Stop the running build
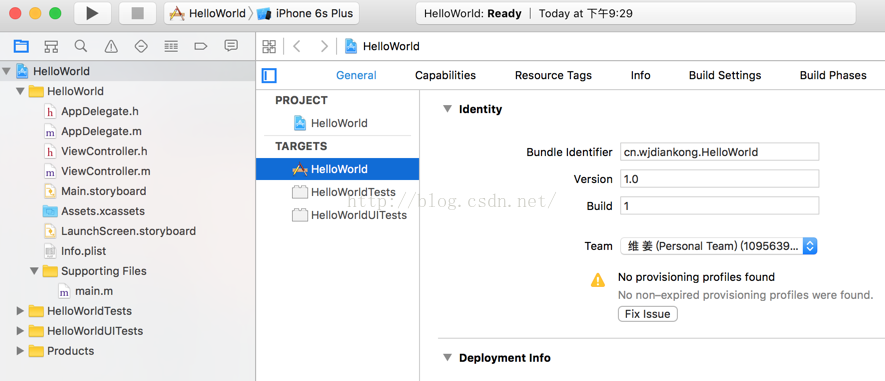This screenshot has width=885, height=381. tap(138, 14)
